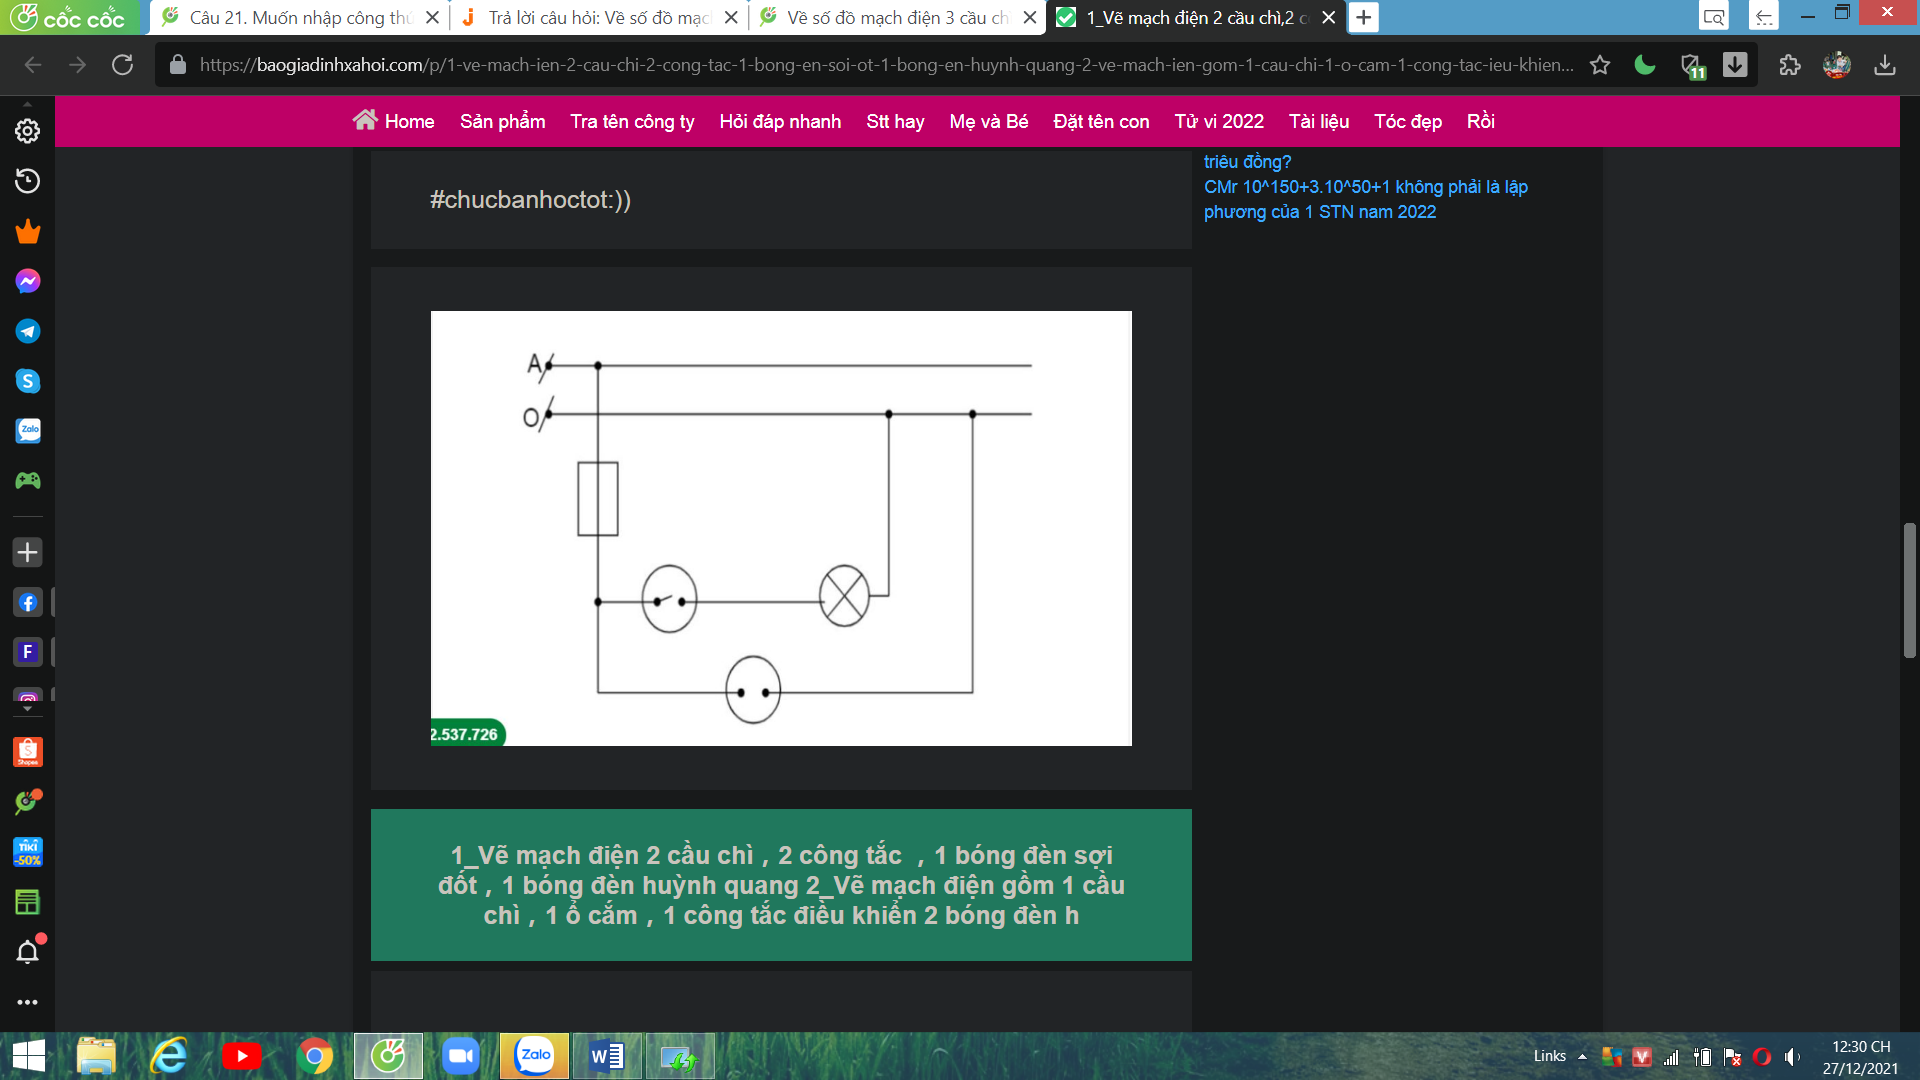The height and width of the screenshot is (1080, 1920).
Task: Open Telegram sidebar icon
Action: pyautogui.click(x=28, y=331)
